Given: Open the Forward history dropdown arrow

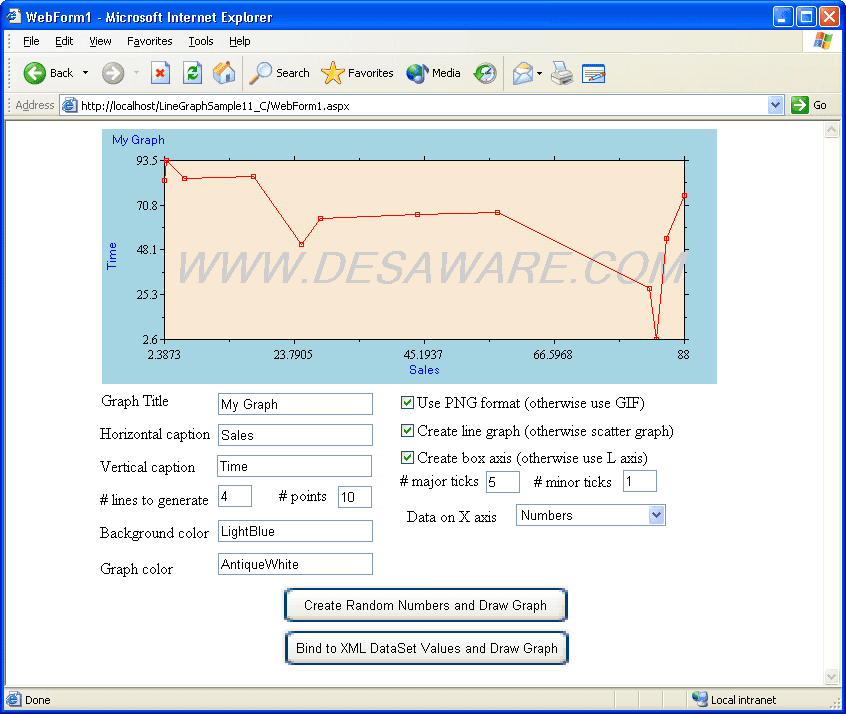Looking at the screenshot, I should 136,73.
